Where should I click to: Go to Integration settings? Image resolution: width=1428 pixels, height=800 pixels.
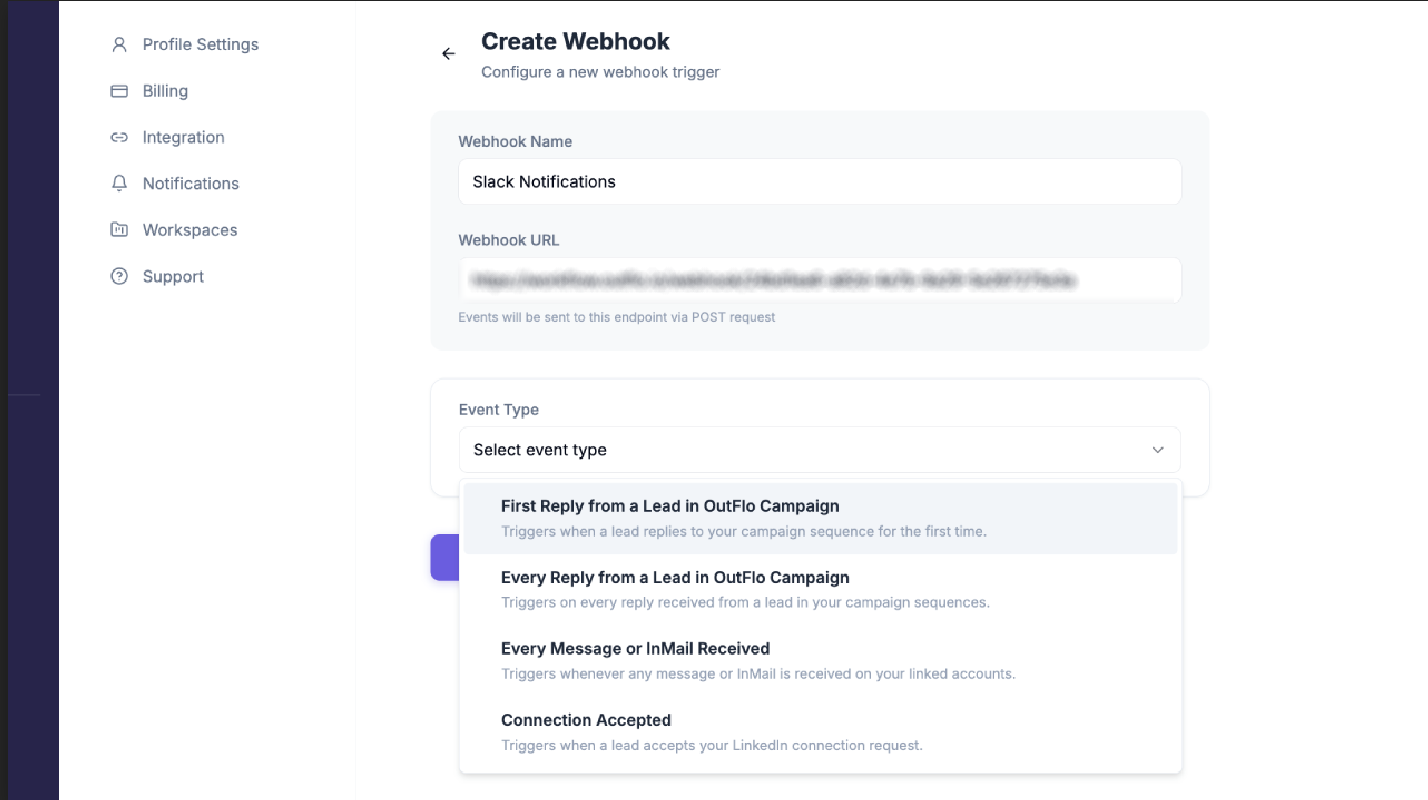pos(183,137)
